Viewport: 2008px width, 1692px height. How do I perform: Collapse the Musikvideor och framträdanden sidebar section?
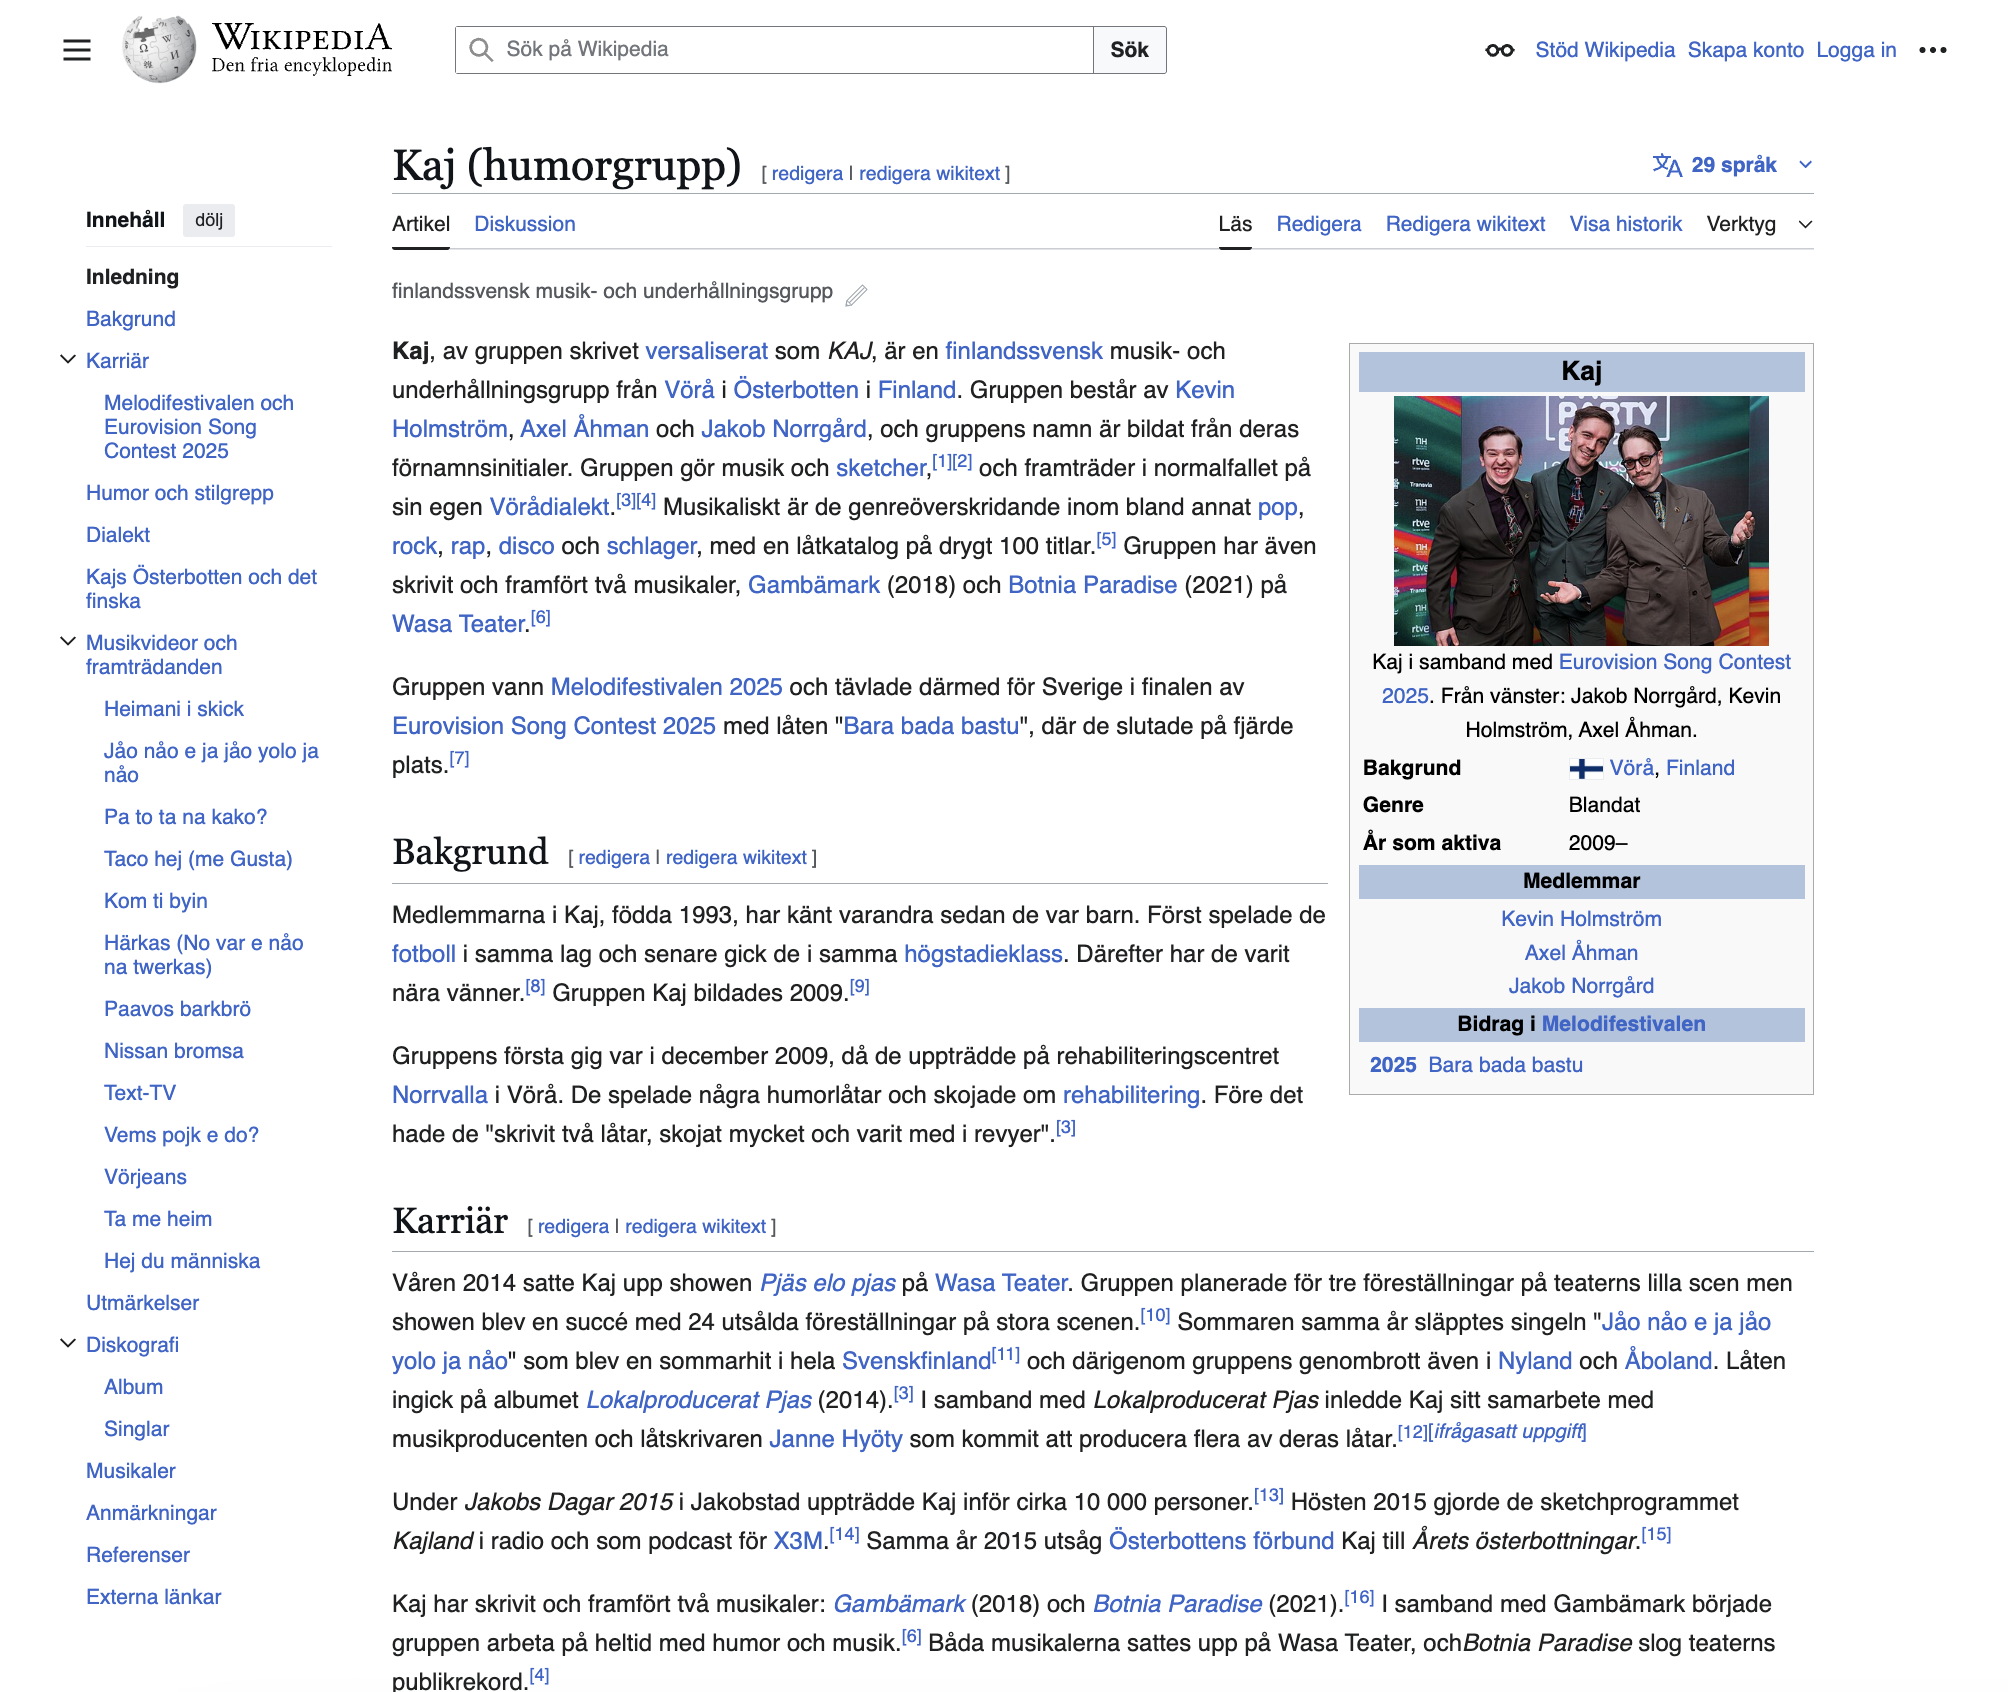point(68,642)
